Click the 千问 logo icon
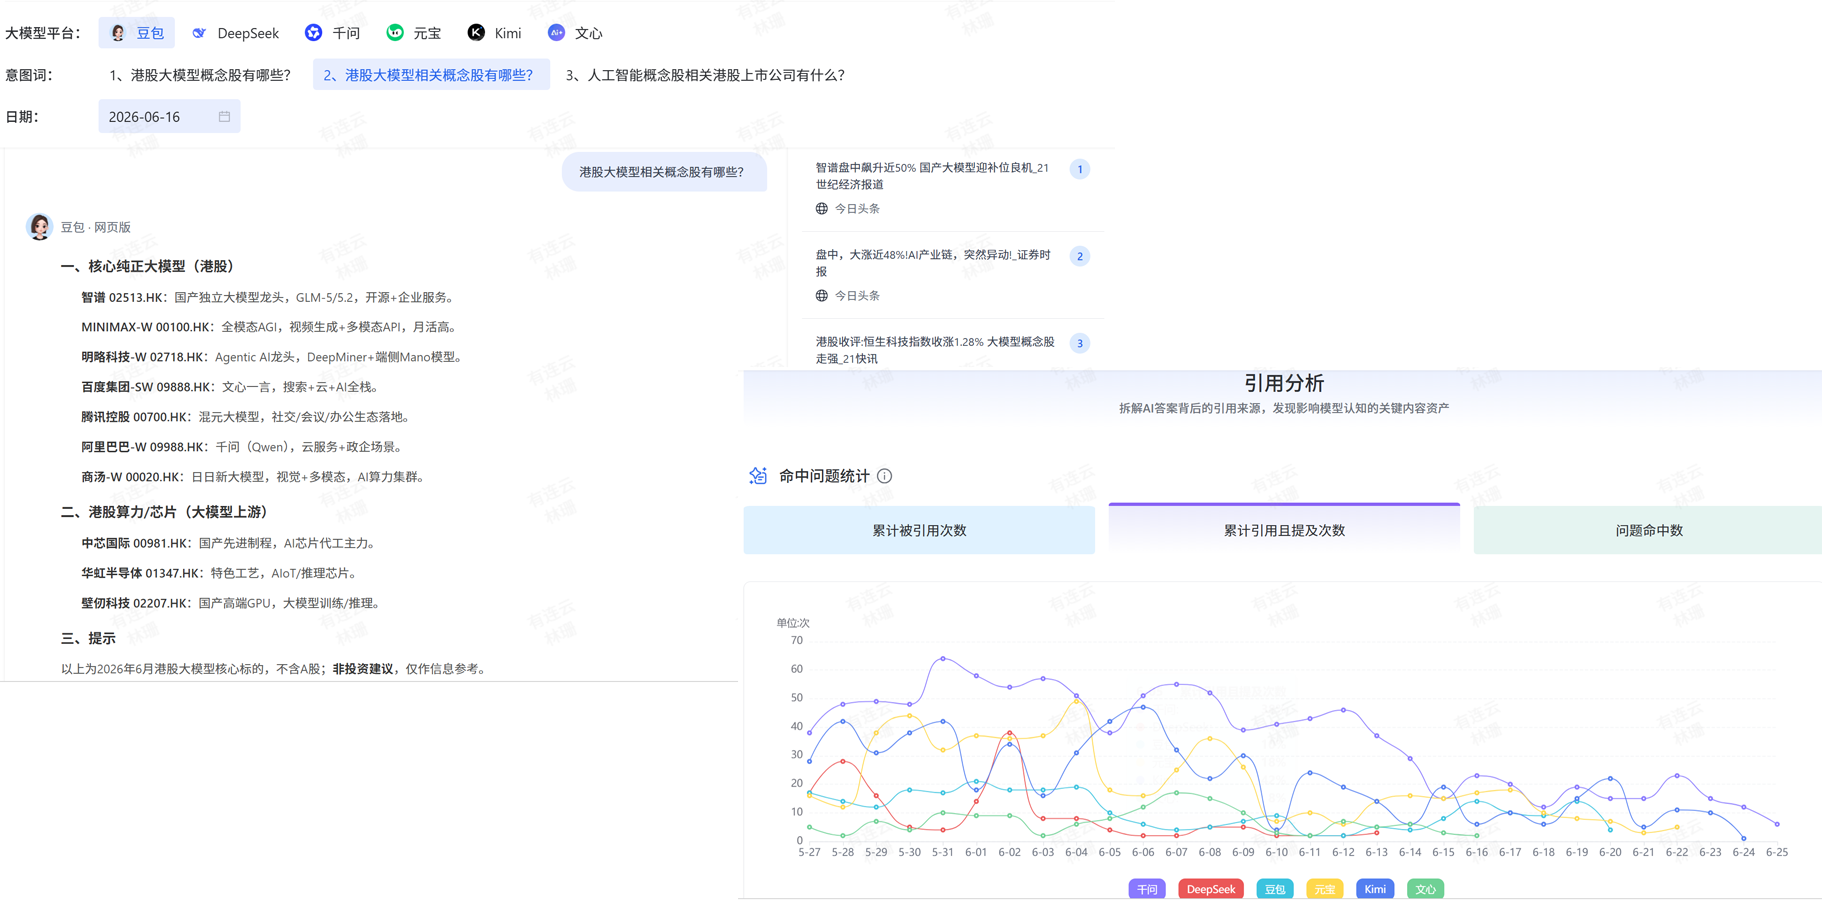 pos(314,33)
